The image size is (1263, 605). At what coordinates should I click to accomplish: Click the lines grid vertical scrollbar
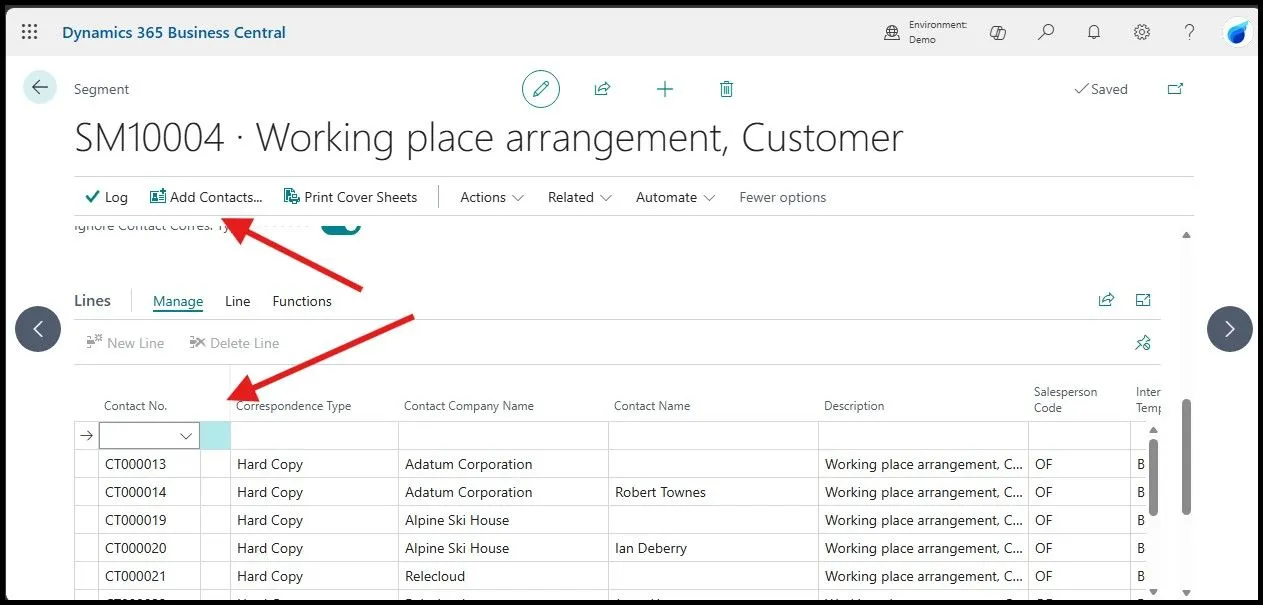(x=1151, y=476)
